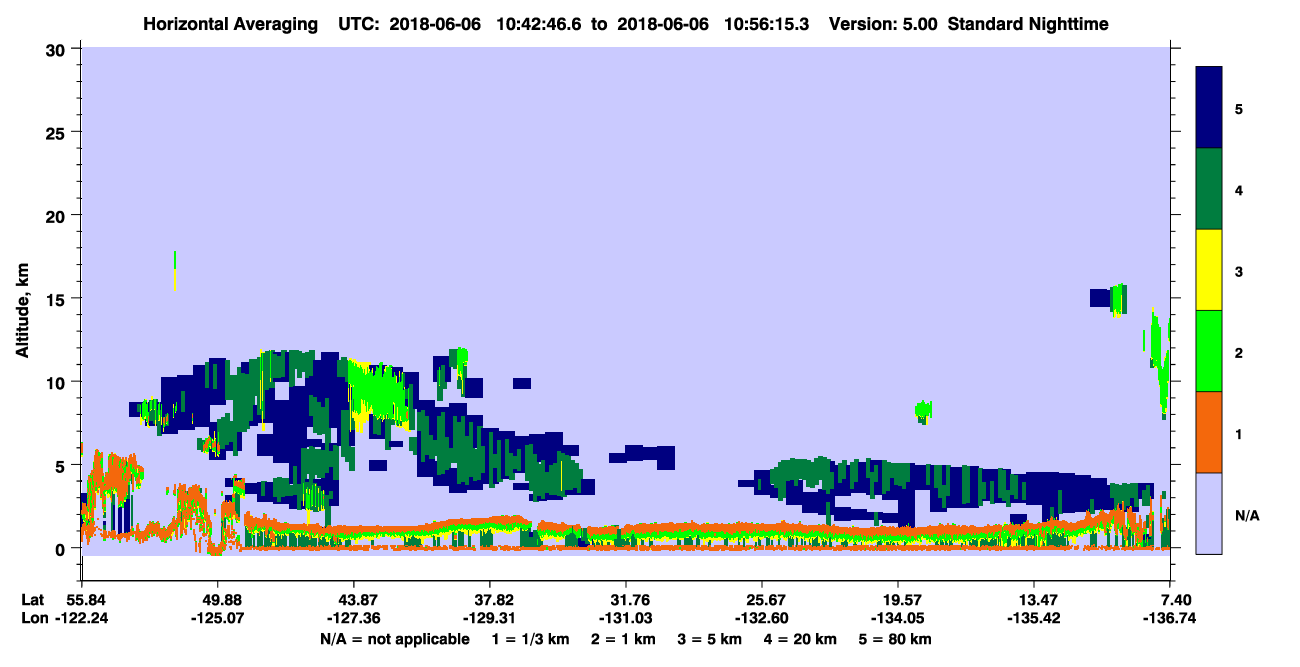Click legend text '5 = 80 km'
The width and height of the screenshot is (1300, 667).
click(897, 639)
